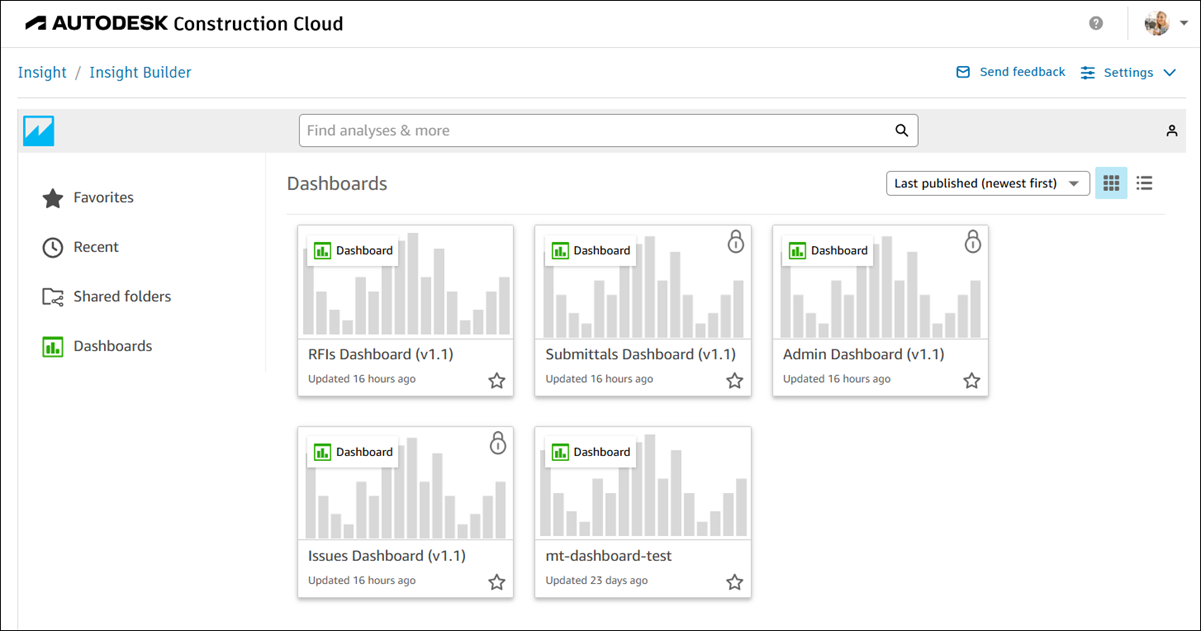Open Favorites in the sidebar
The image size is (1201, 631).
(103, 198)
